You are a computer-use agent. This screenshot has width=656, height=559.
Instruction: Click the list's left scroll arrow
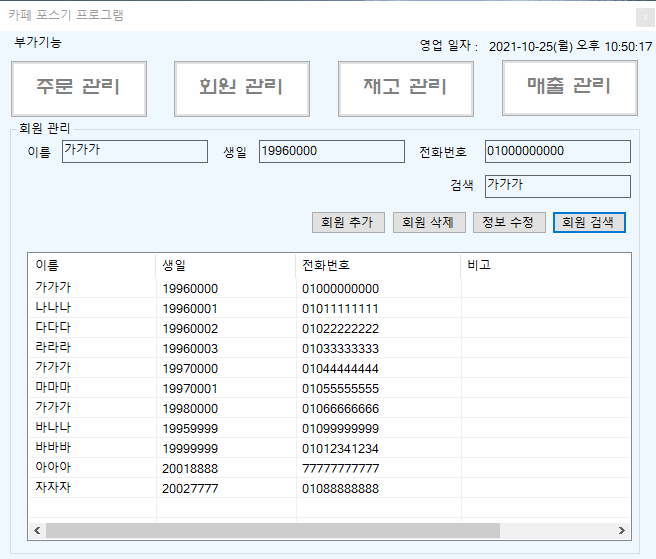[37, 531]
